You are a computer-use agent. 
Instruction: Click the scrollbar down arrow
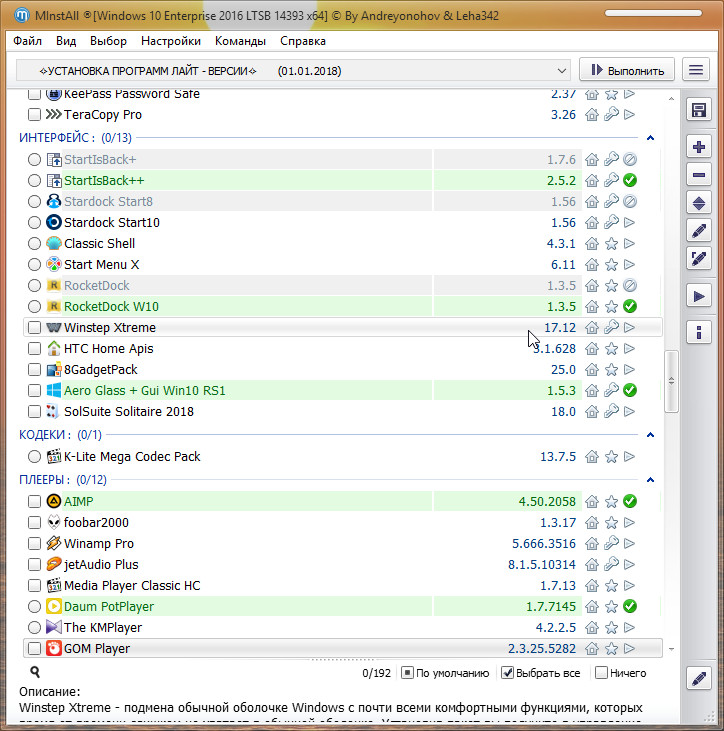[671, 648]
